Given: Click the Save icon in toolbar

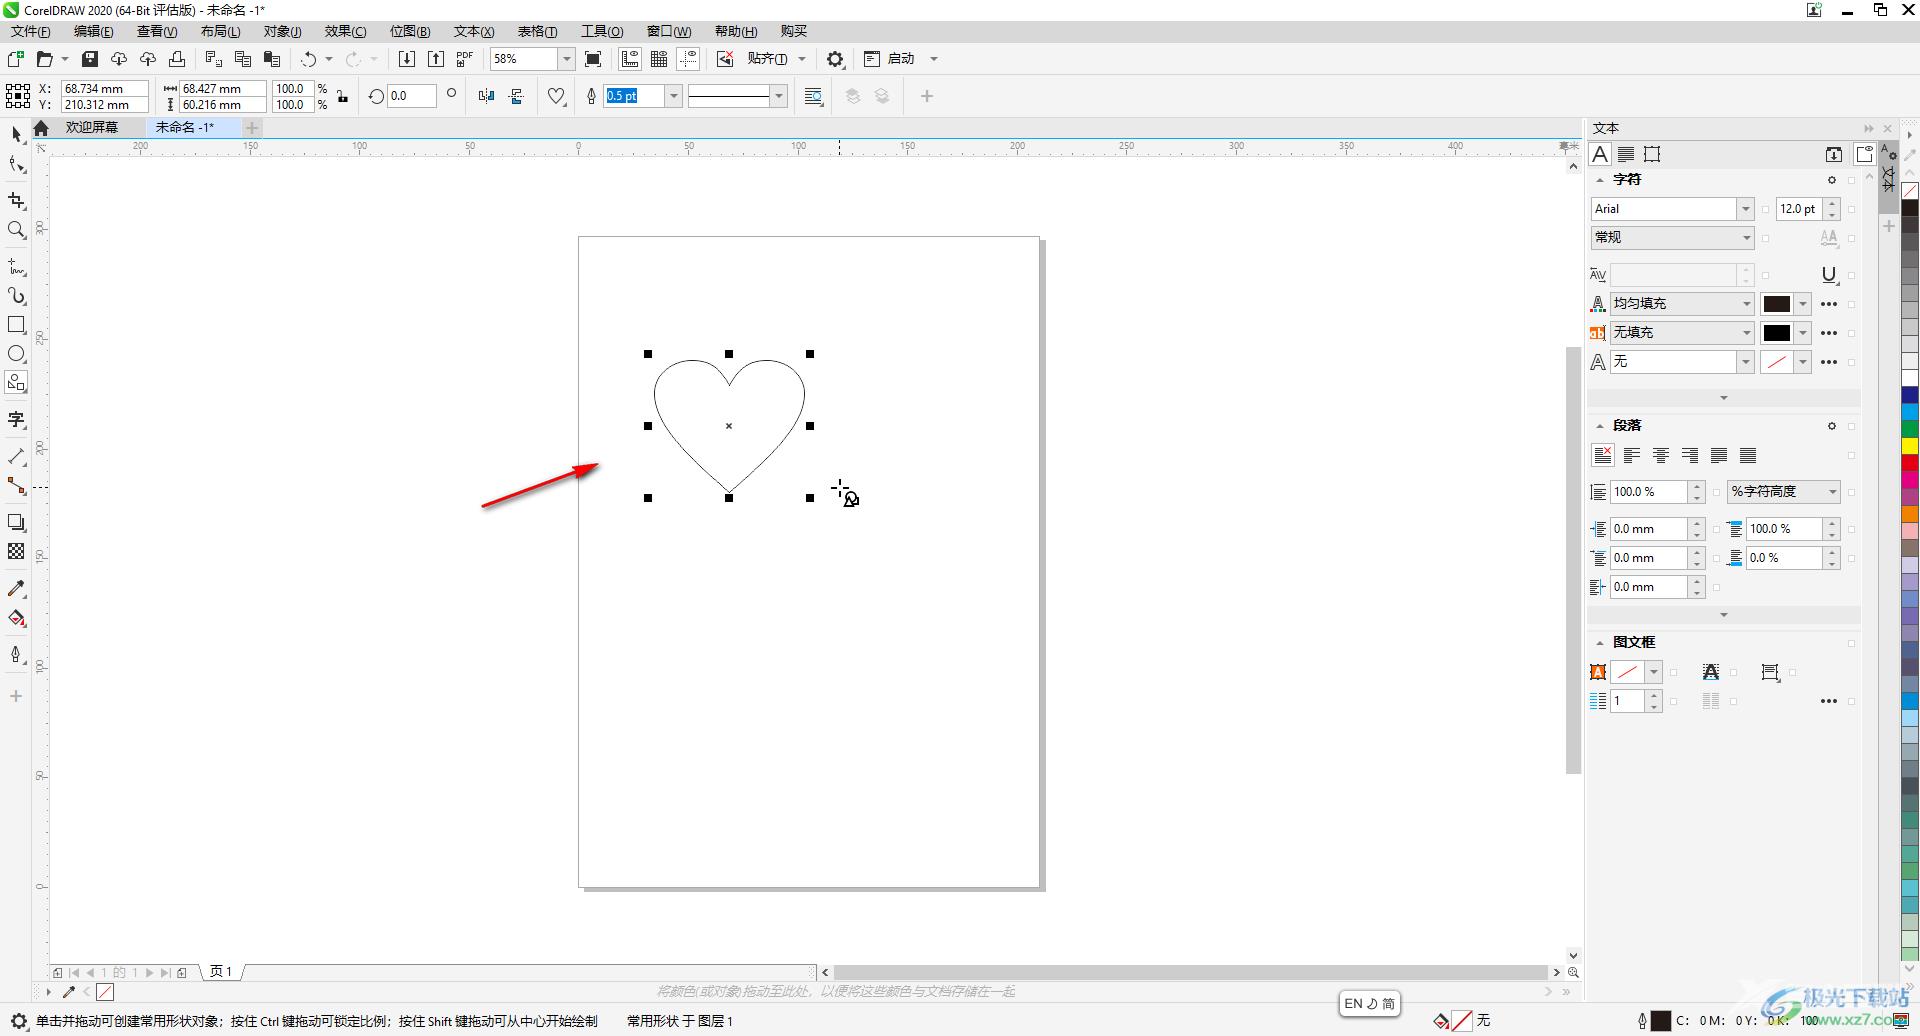Looking at the screenshot, I should (x=89, y=59).
